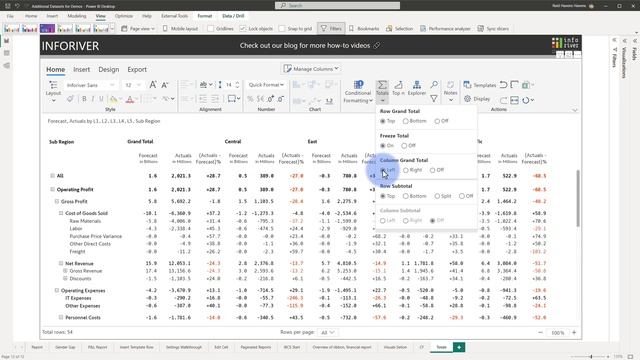Open Templates in the Actions group
Screen dimensions: 640x360
point(480,85)
